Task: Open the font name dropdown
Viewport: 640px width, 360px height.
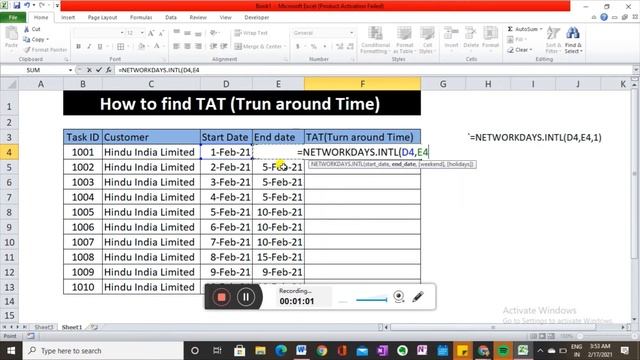Action: click(x=122, y=33)
